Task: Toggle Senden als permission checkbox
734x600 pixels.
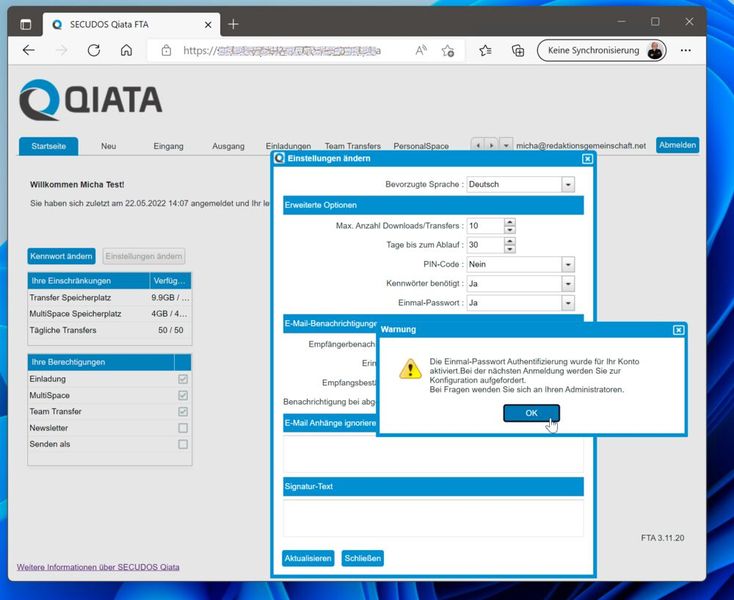Action: (183, 444)
